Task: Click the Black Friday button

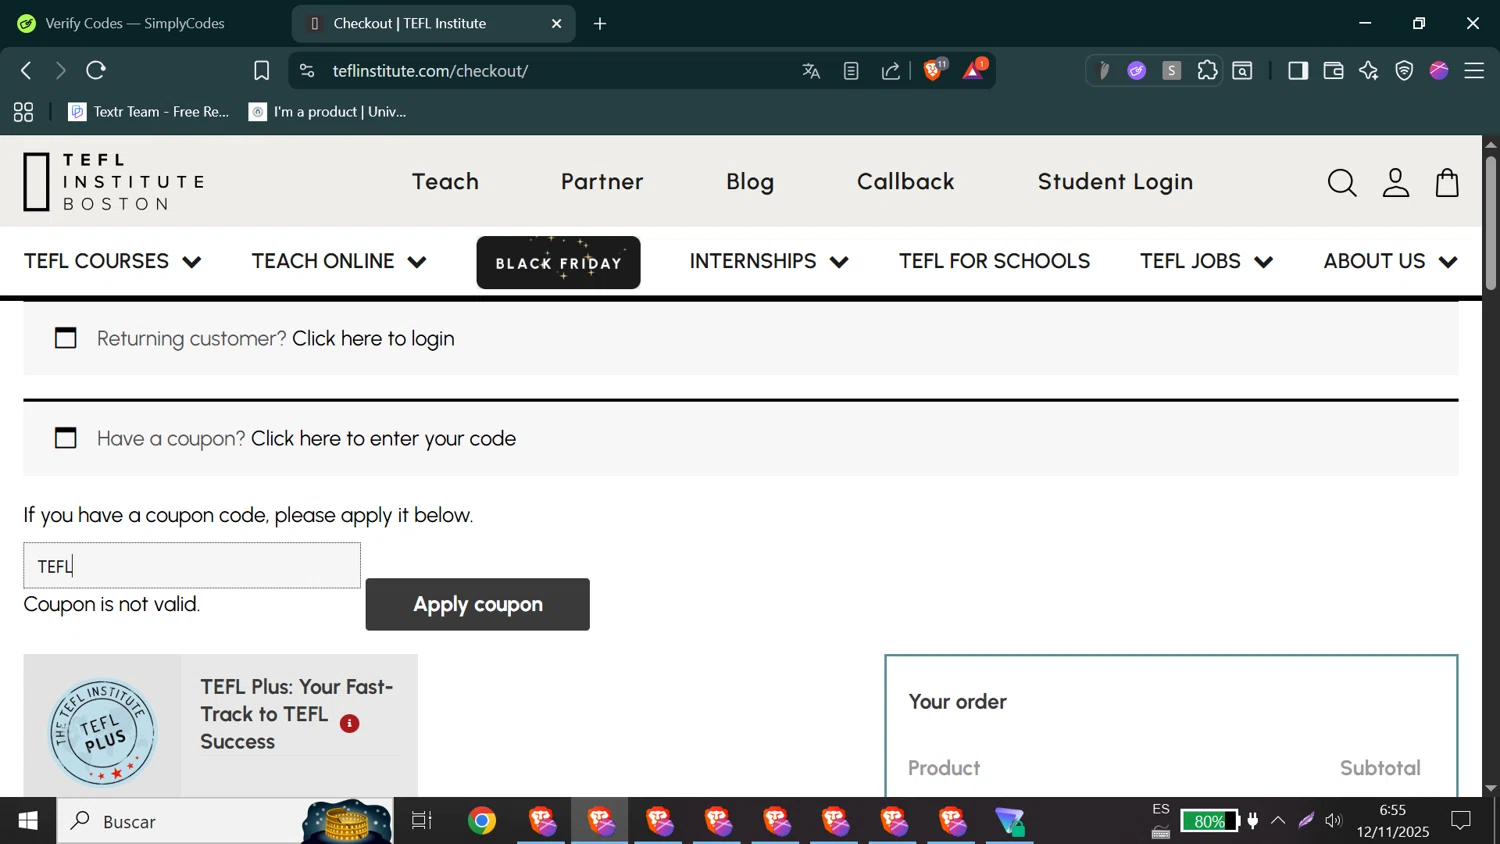Action: tap(558, 262)
